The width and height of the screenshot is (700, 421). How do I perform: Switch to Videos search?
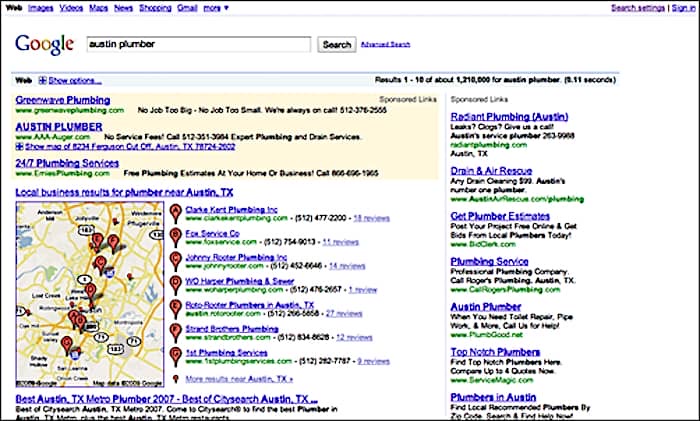pos(71,8)
